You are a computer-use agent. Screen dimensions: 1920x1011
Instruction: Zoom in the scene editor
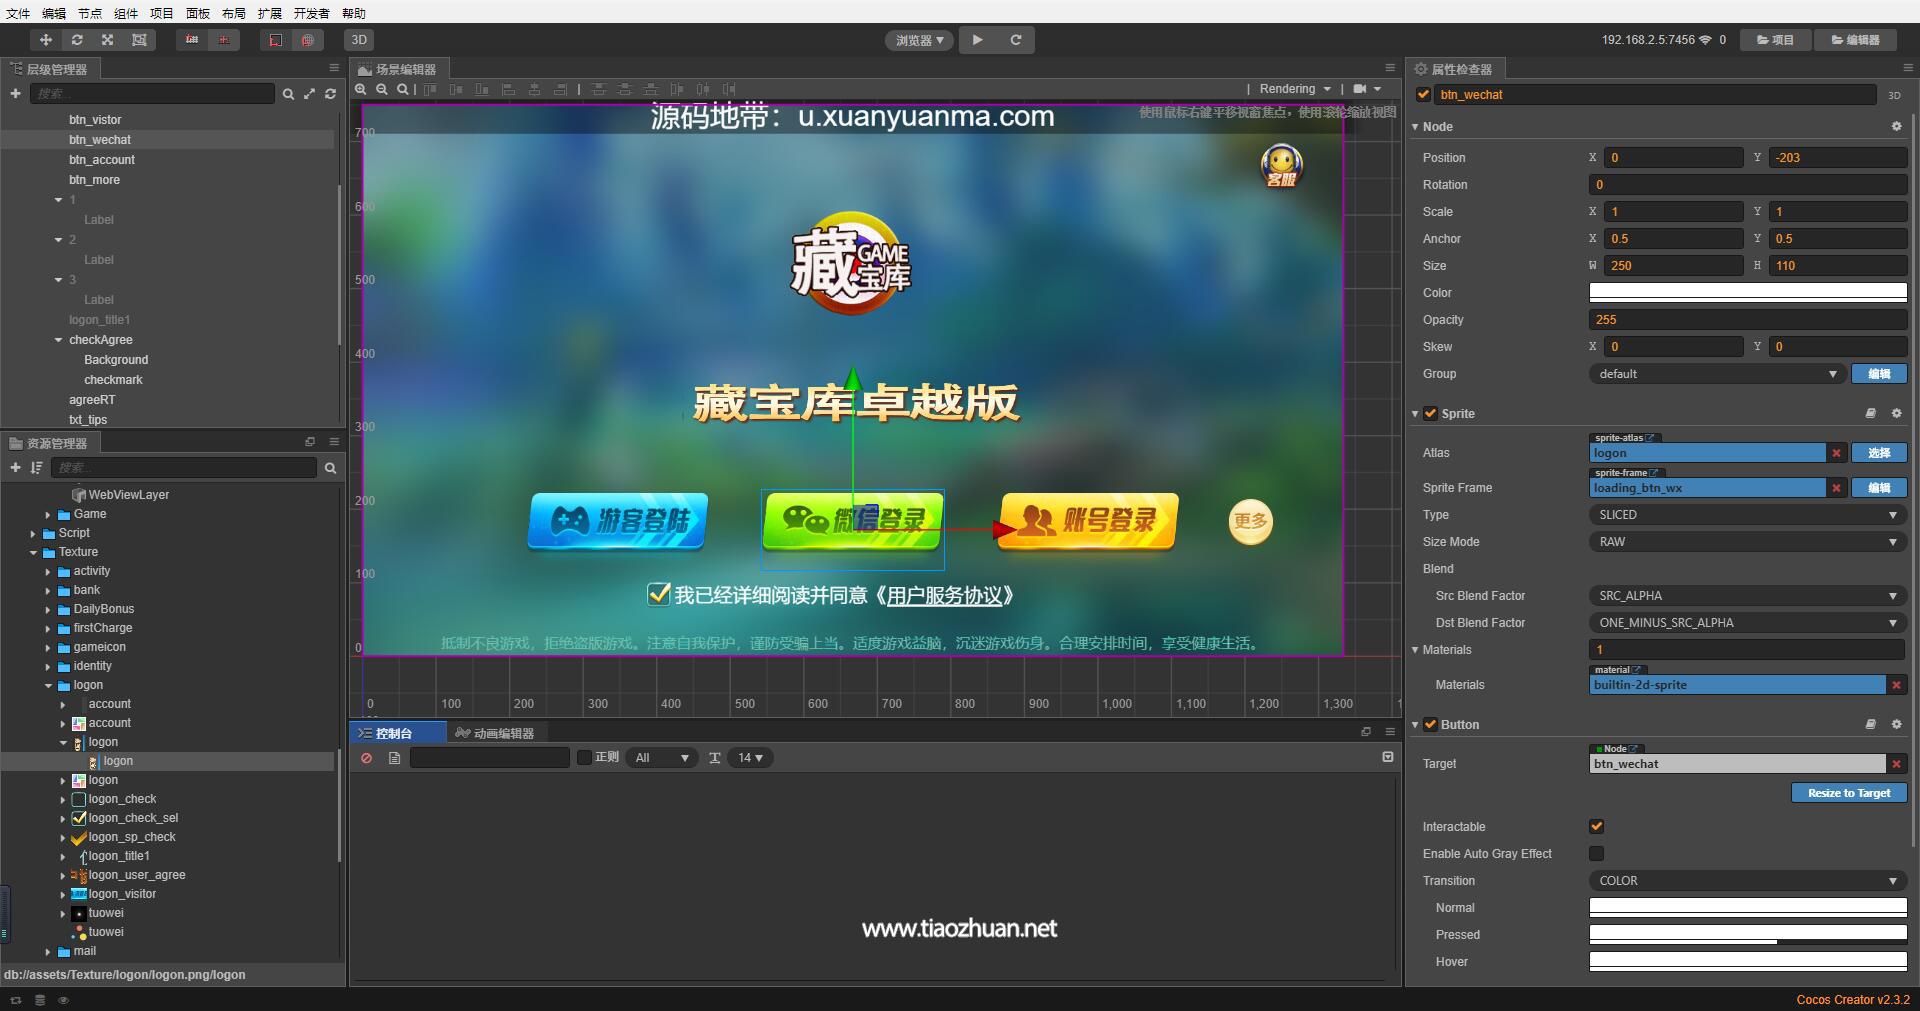click(361, 89)
